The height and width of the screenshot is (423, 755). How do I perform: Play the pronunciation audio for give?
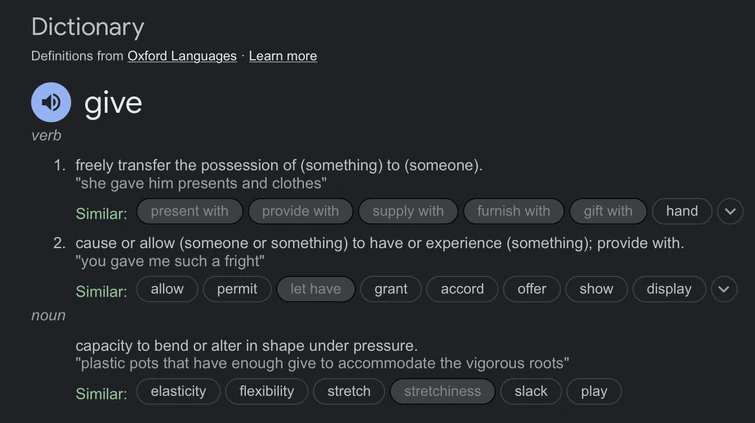tap(51, 102)
